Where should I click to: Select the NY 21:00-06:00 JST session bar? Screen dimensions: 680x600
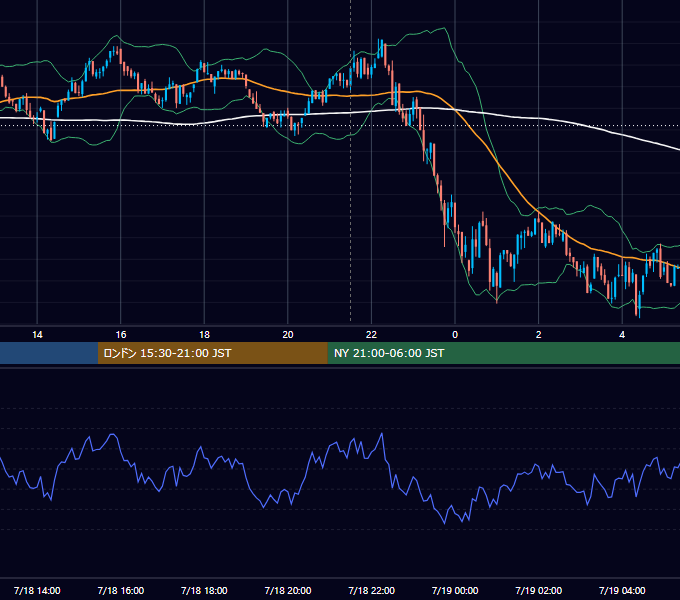[503, 353]
